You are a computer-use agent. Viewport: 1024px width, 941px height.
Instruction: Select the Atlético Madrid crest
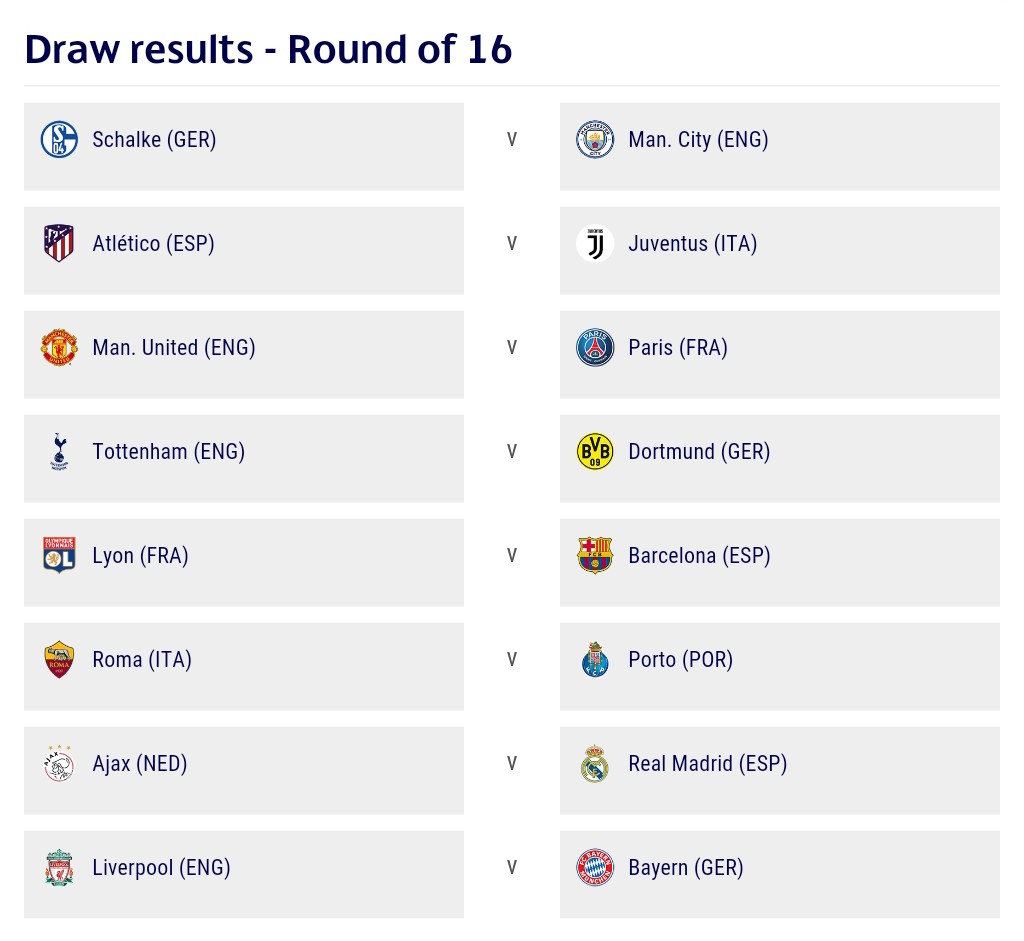point(59,244)
